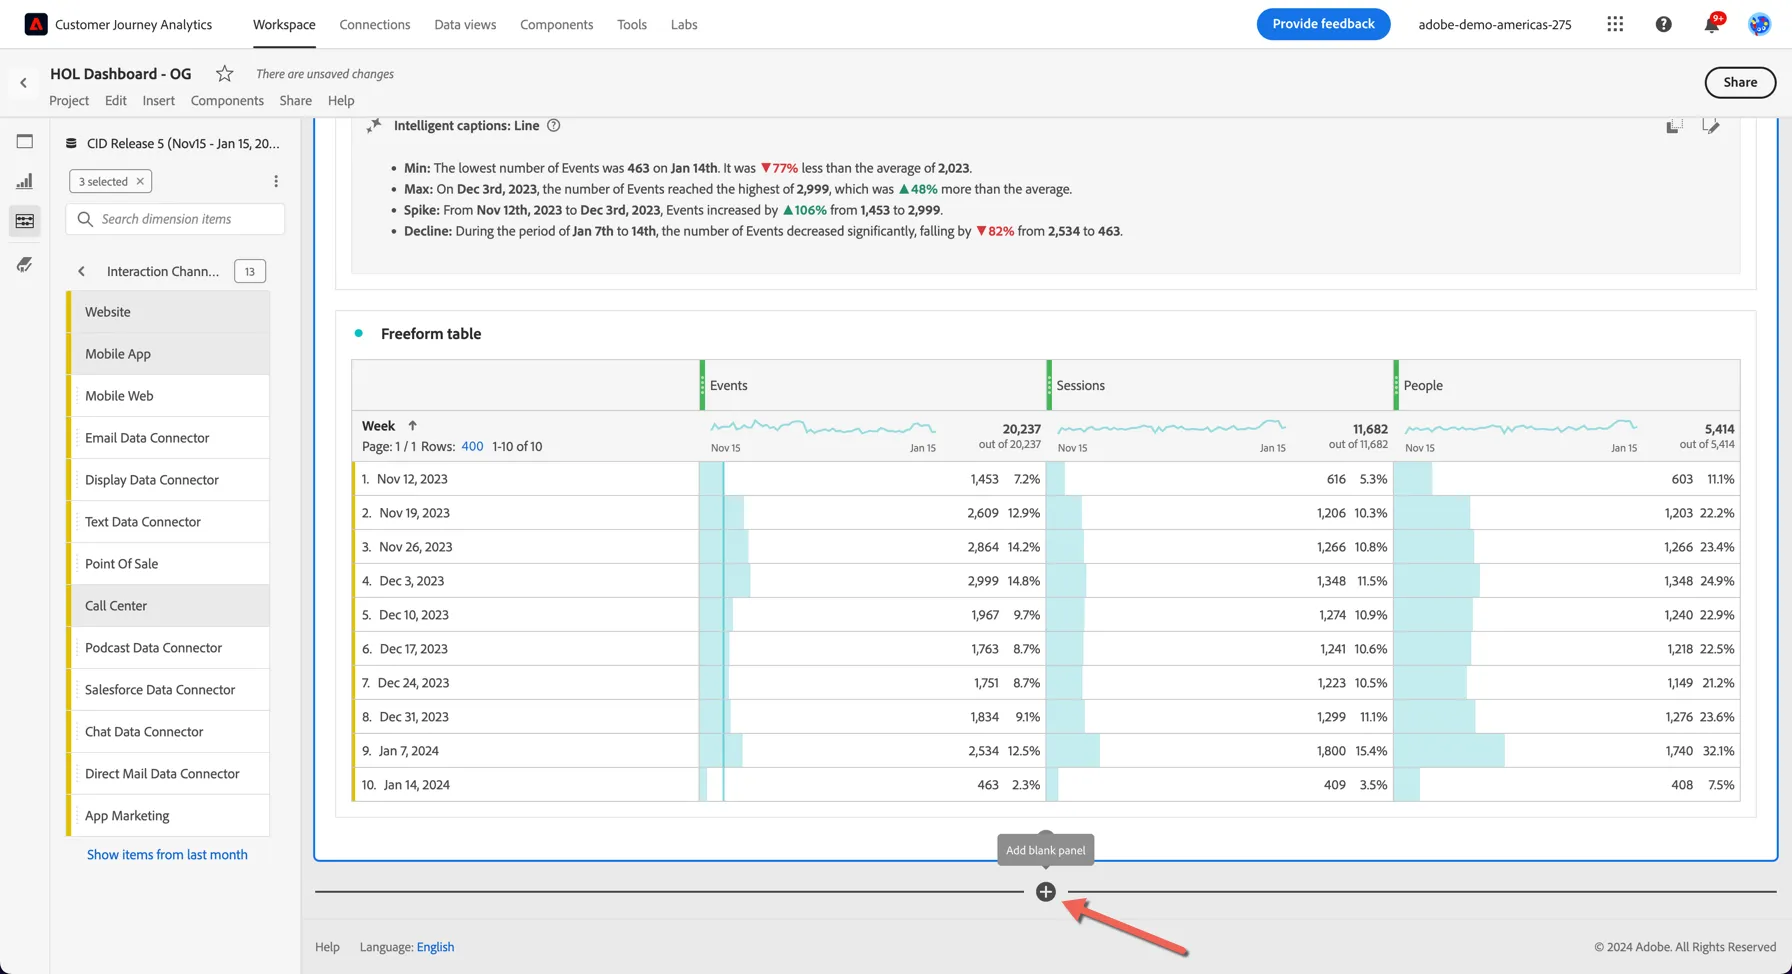The height and width of the screenshot is (974, 1792).
Task: Click the Intelligent captions info icon
Action: pyautogui.click(x=553, y=125)
